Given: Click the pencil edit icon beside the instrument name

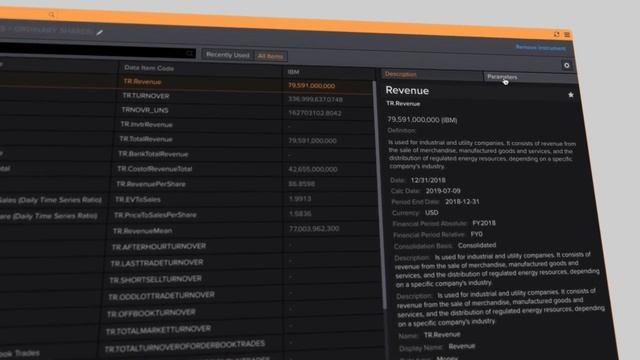Looking at the screenshot, I should (x=100, y=33).
